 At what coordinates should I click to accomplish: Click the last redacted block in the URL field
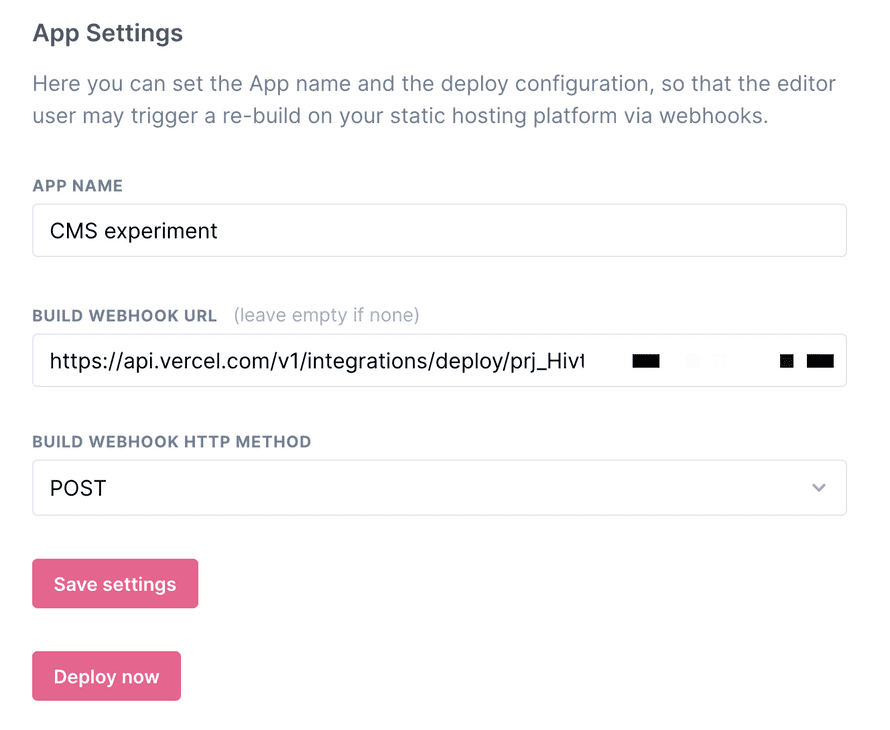pos(820,360)
